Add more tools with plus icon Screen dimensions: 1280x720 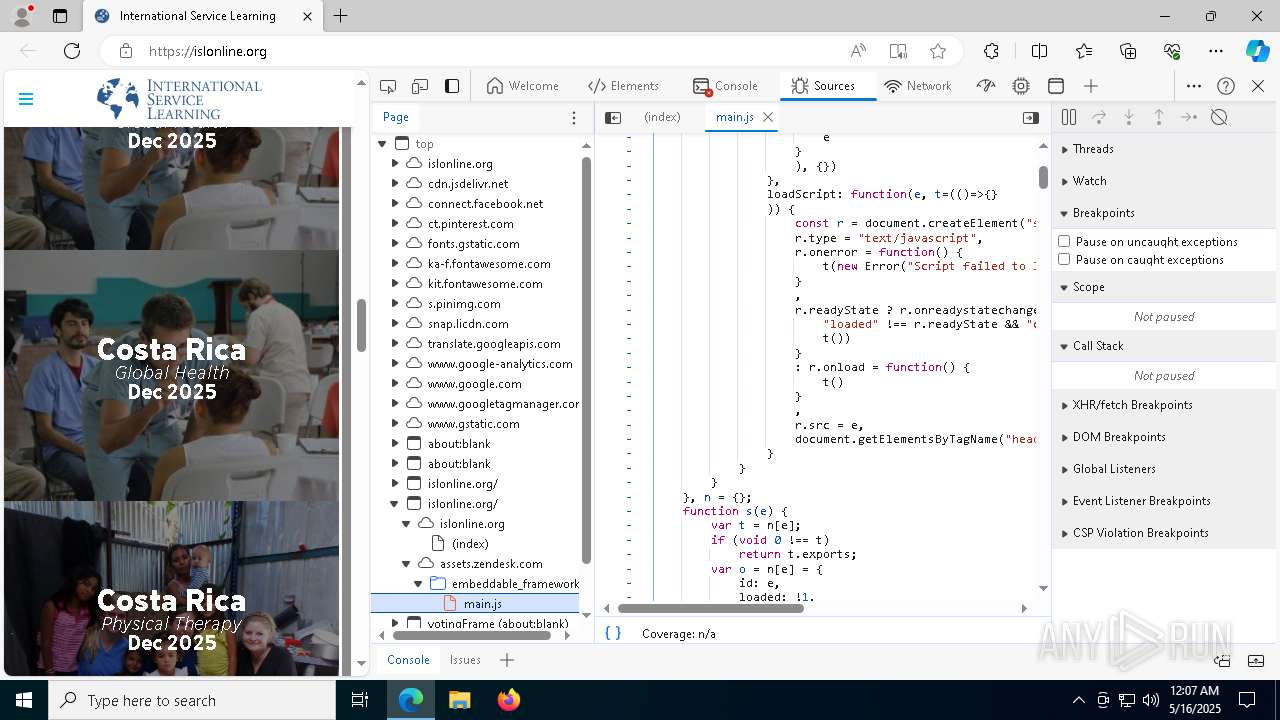click(1091, 86)
